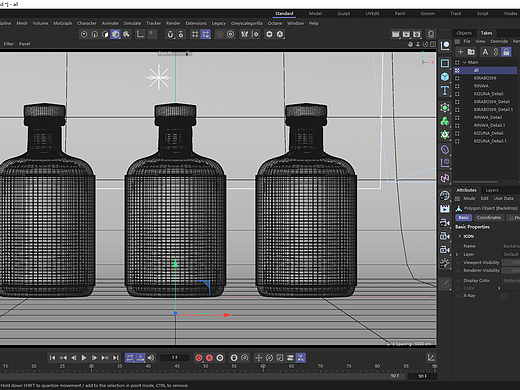Click the new take folder icon

(x=471, y=52)
